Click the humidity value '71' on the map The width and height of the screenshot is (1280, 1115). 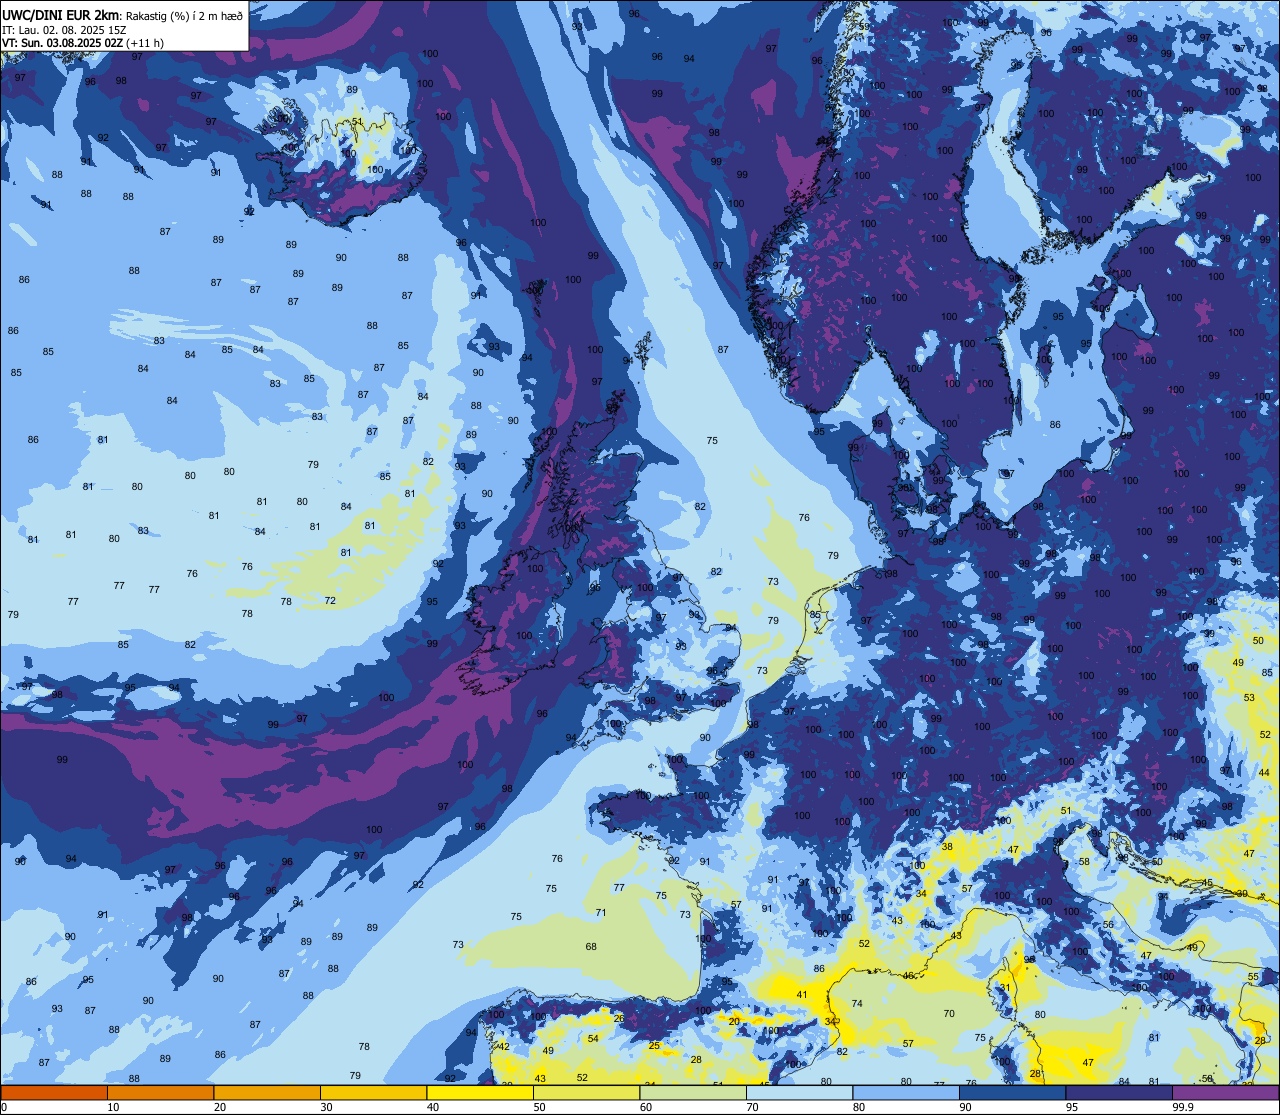point(601,912)
